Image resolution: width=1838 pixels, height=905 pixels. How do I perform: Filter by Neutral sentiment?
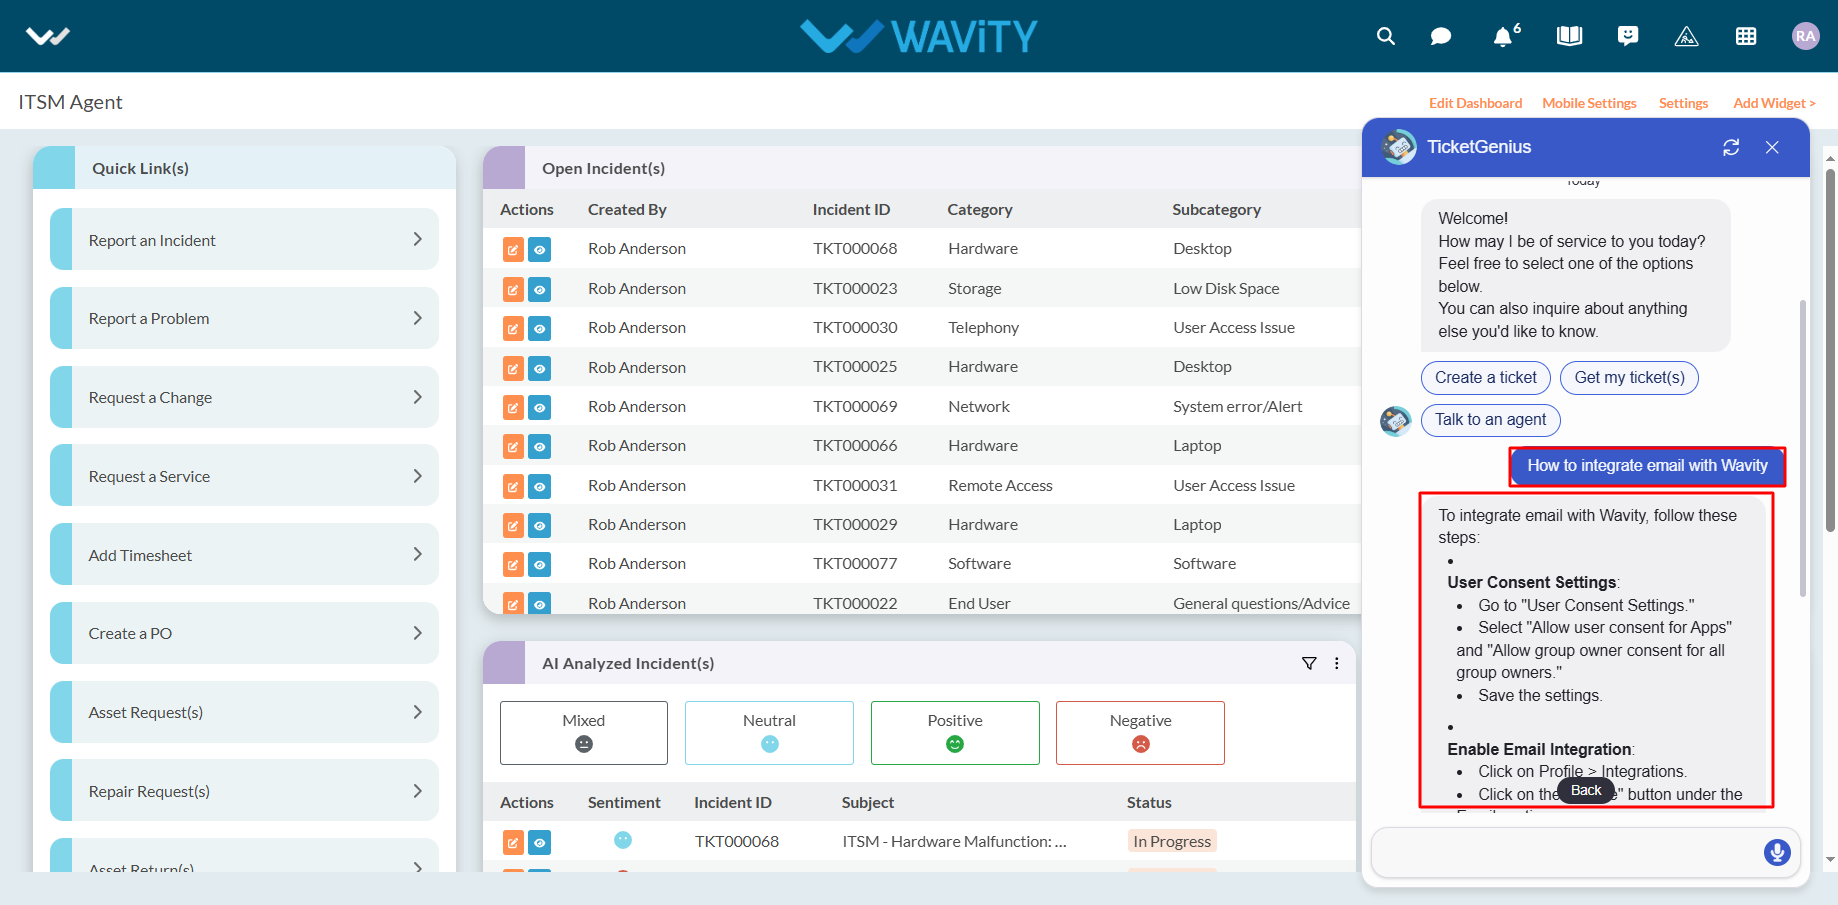coord(769,733)
